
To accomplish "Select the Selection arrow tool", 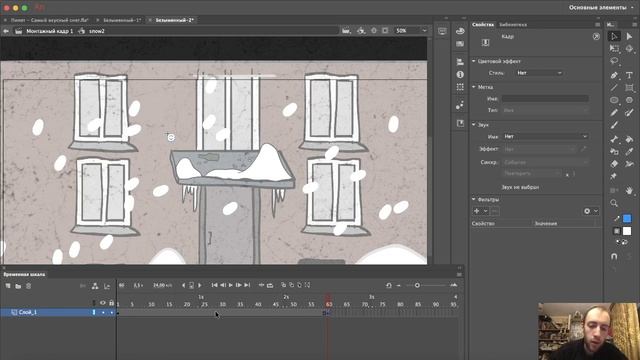I will pyautogui.click(x=614, y=36).
